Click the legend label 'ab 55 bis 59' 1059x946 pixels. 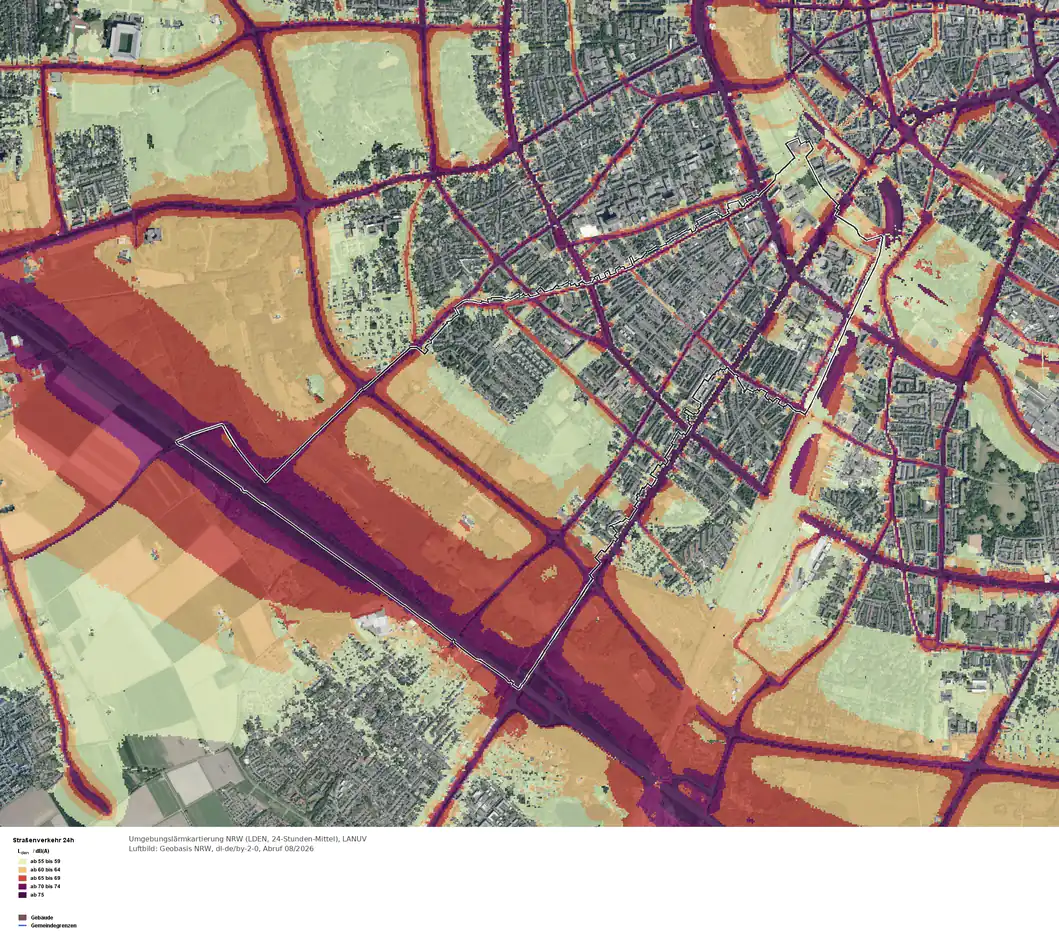click(x=45, y=862)
